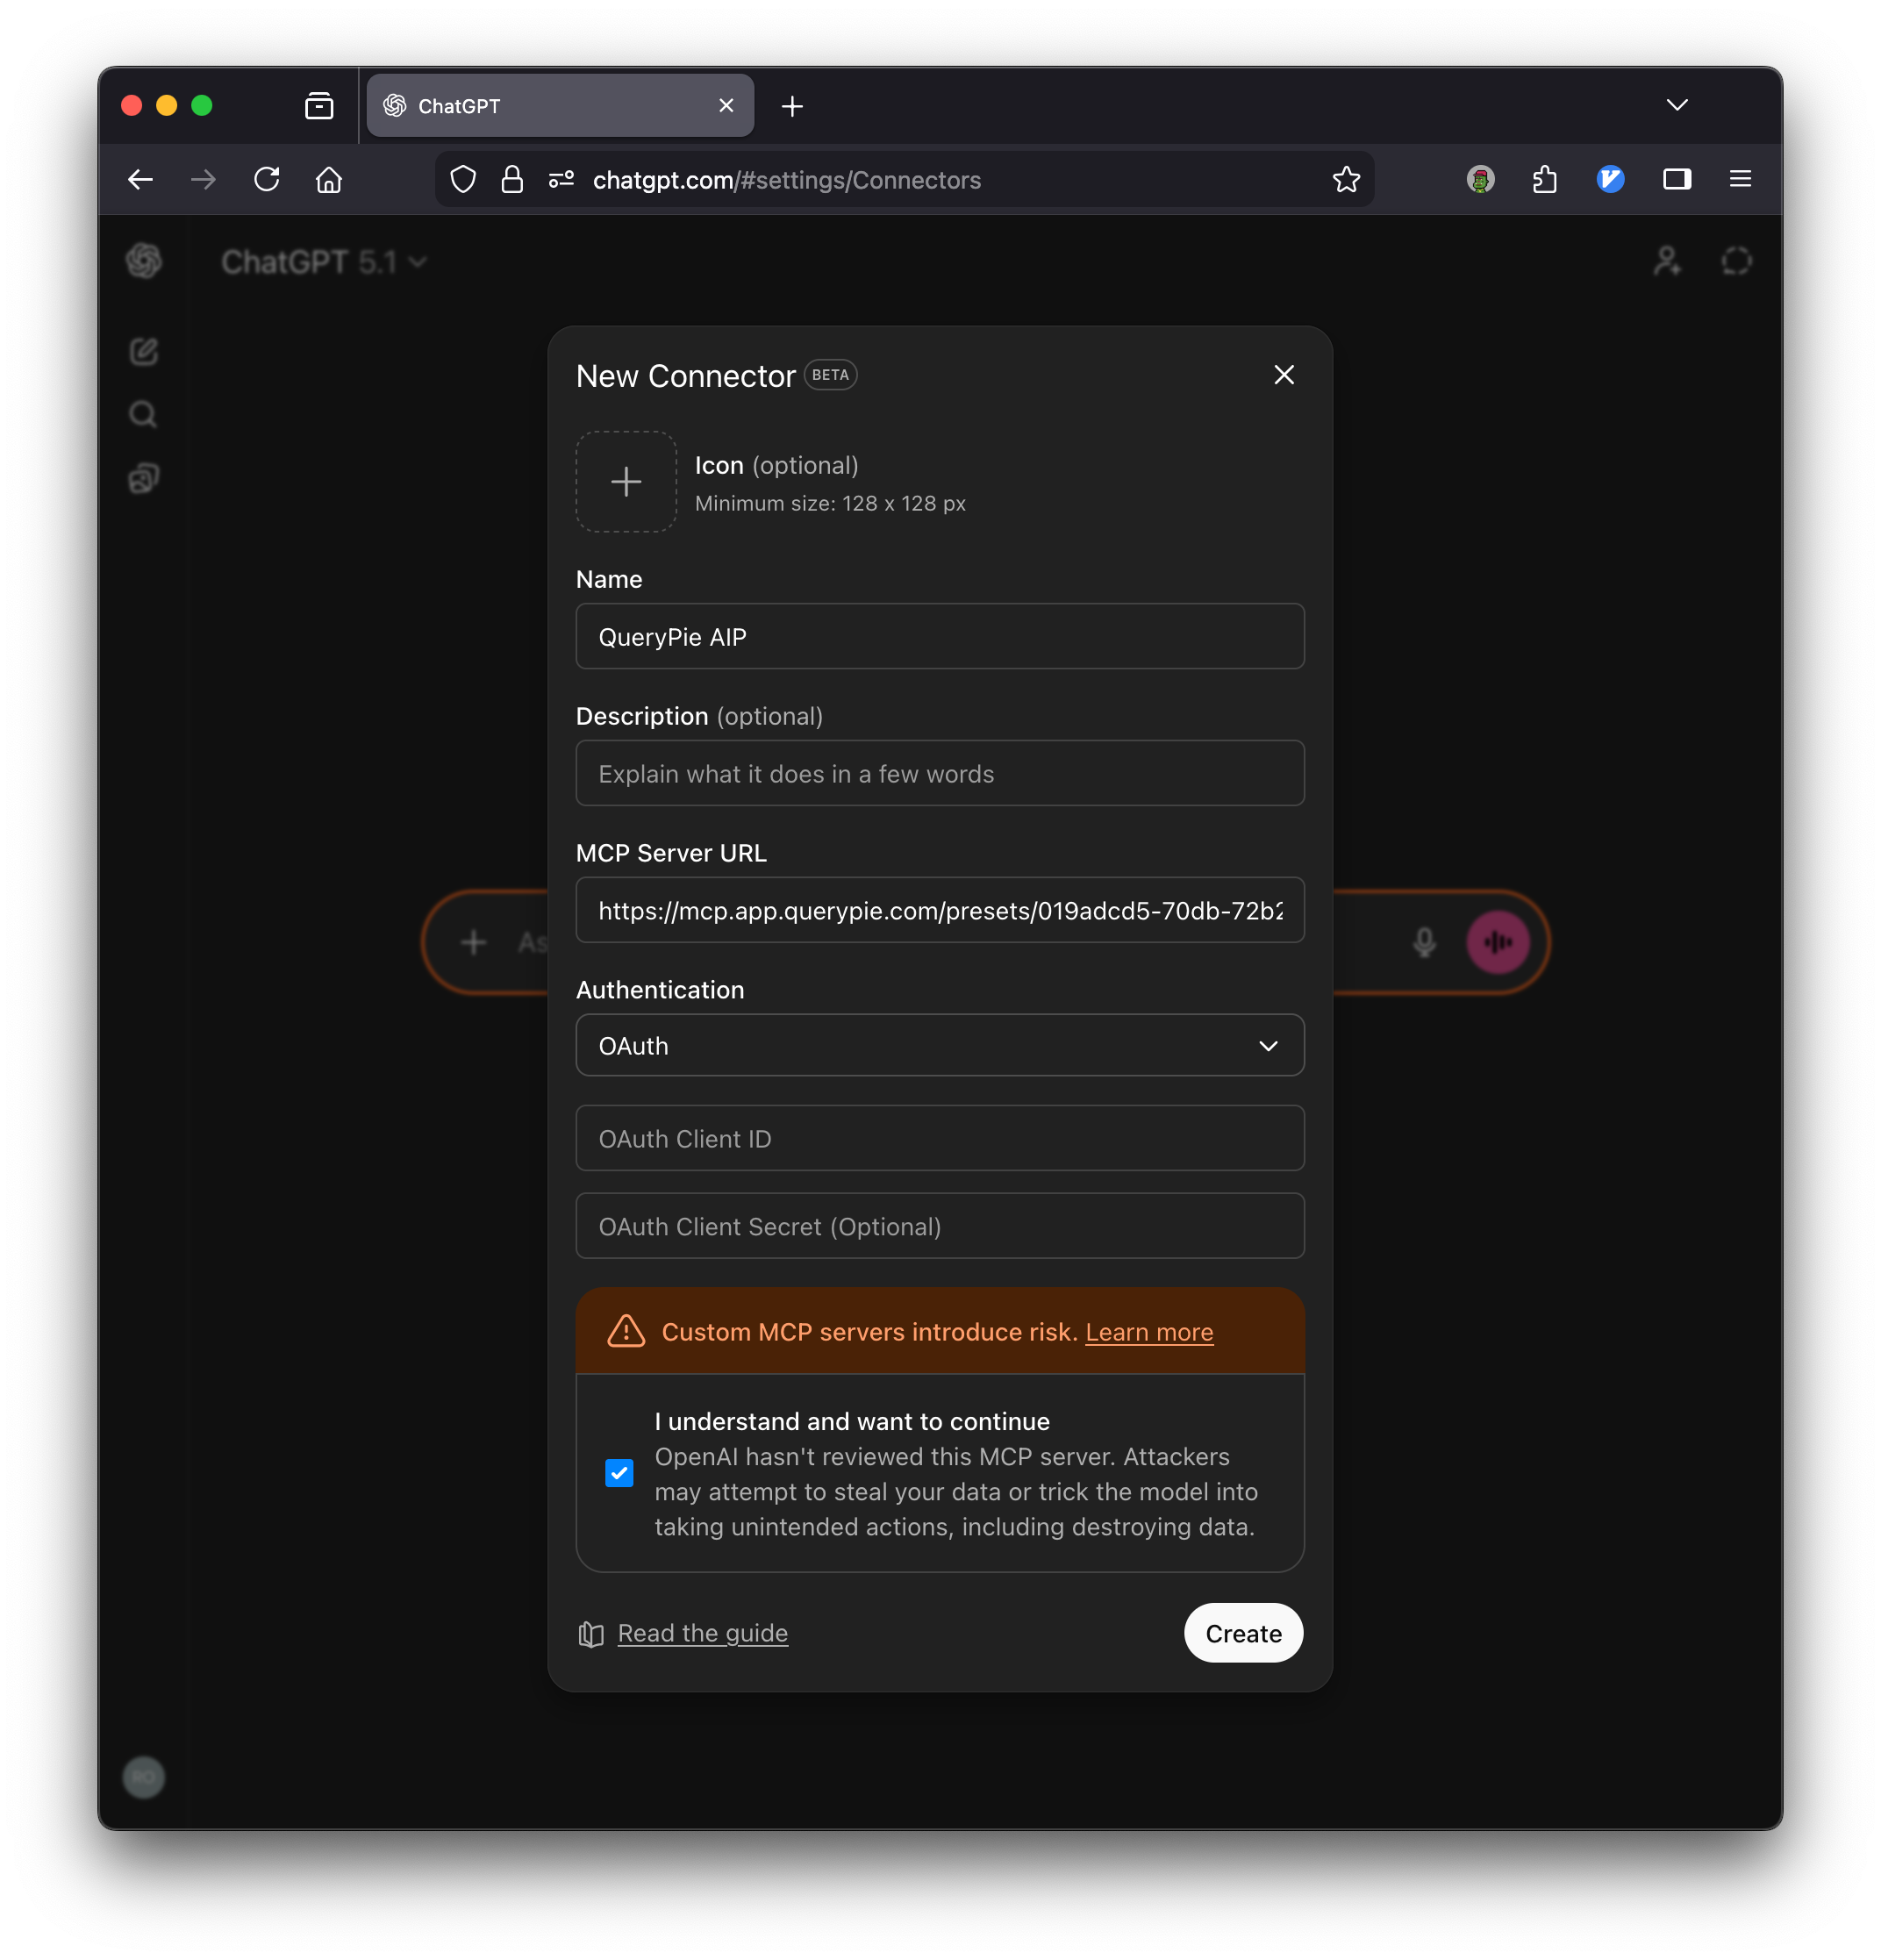Close the ChatGPT tab
Screen dimensions: 1881x1960
[x=726, y=106]
